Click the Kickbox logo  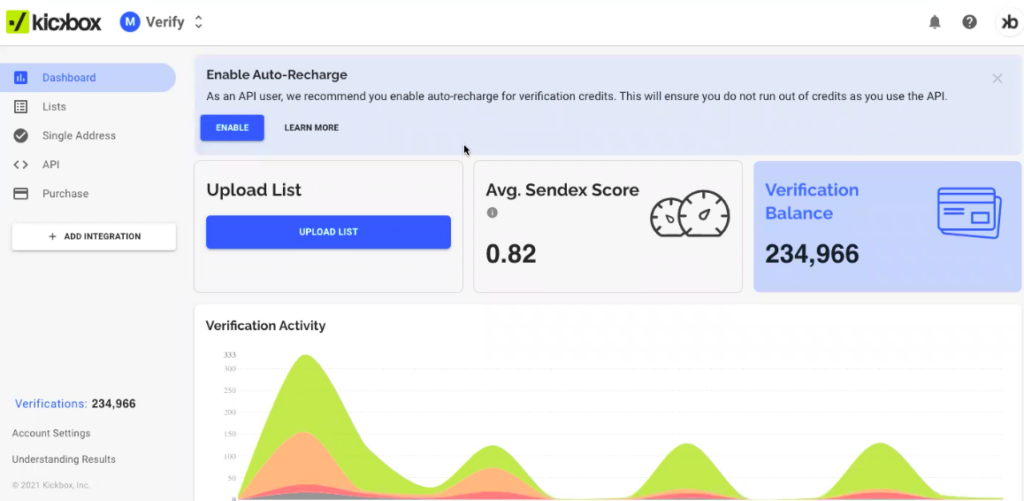(x=54, y=22)
